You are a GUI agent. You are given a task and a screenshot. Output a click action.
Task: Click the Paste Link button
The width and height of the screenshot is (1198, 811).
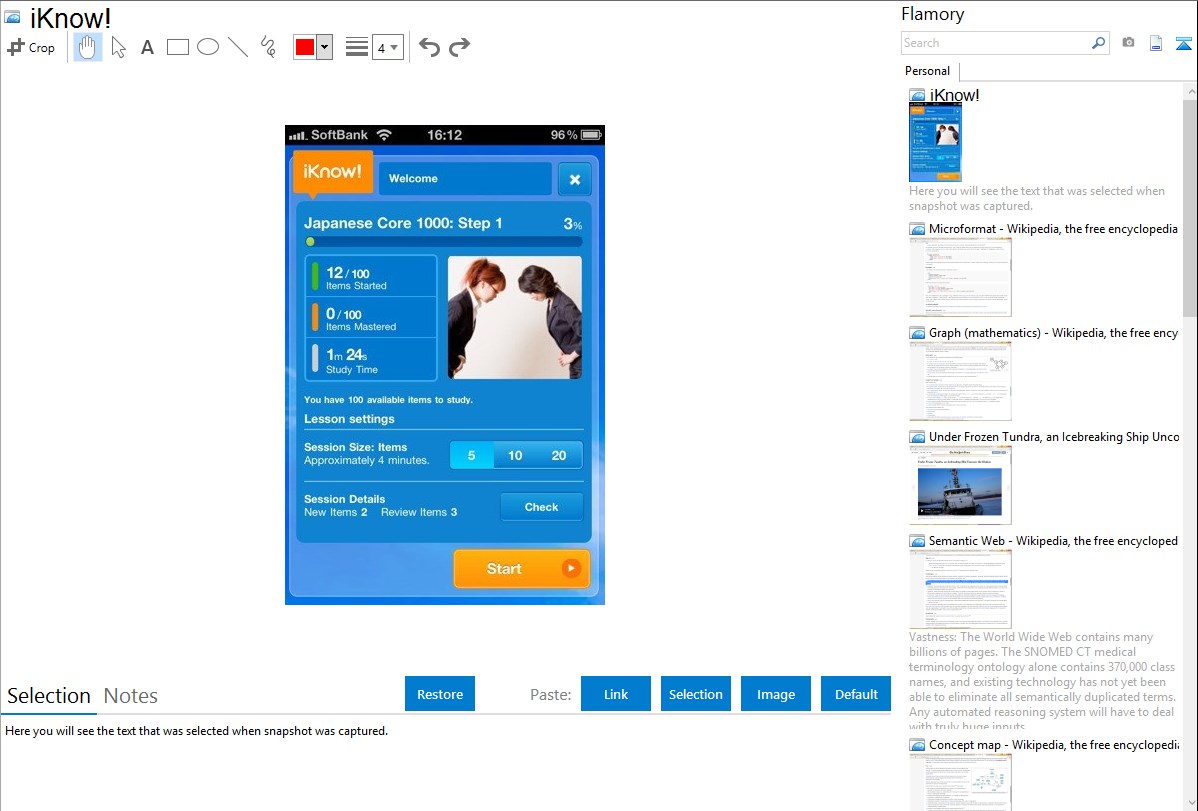point(616,694)
